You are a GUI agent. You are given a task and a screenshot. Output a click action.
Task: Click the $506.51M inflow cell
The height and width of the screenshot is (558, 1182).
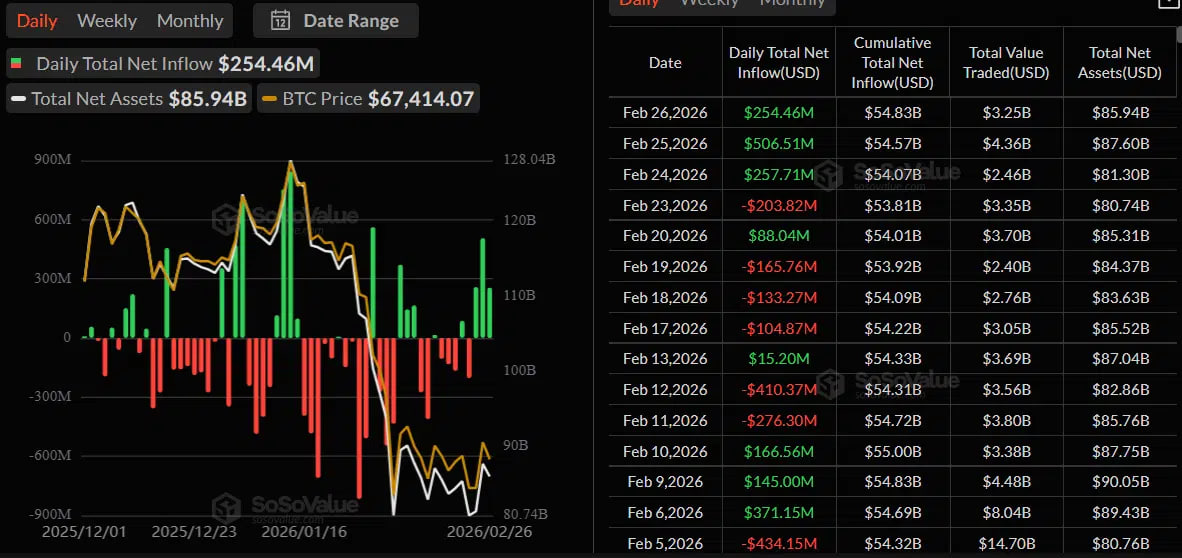(779, 143)
